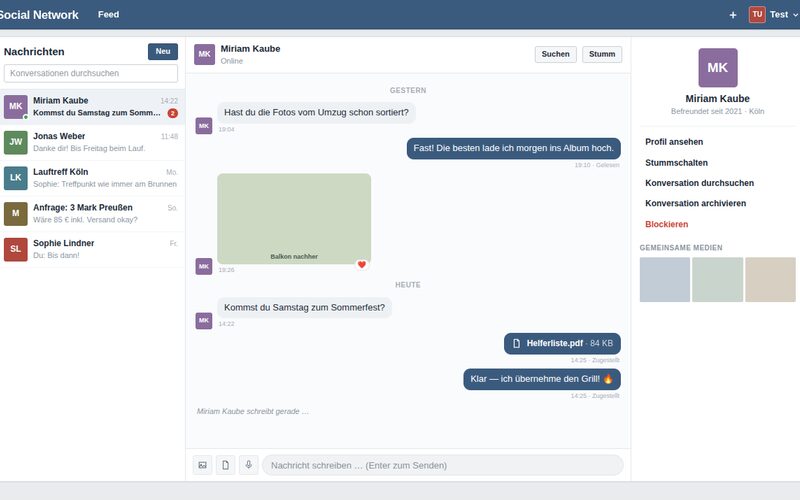Click the red Blockieren link
Viewport: 800px width, 500px height.
[x=666, y=224]
